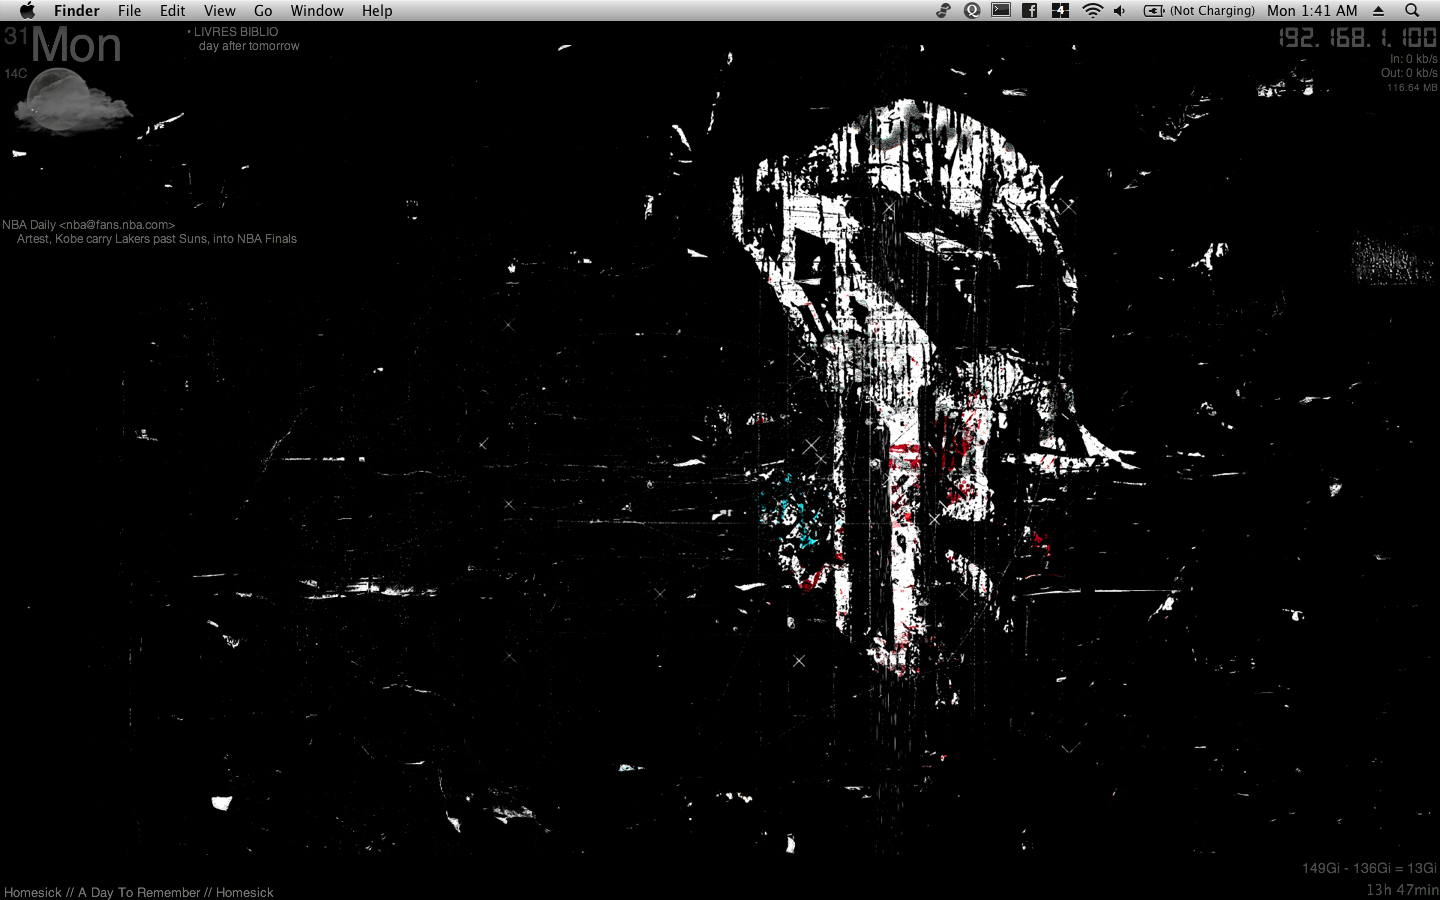Open the Apple menu
The height and width of the screenshot is (900, 1440).
[x=27, y=11]
